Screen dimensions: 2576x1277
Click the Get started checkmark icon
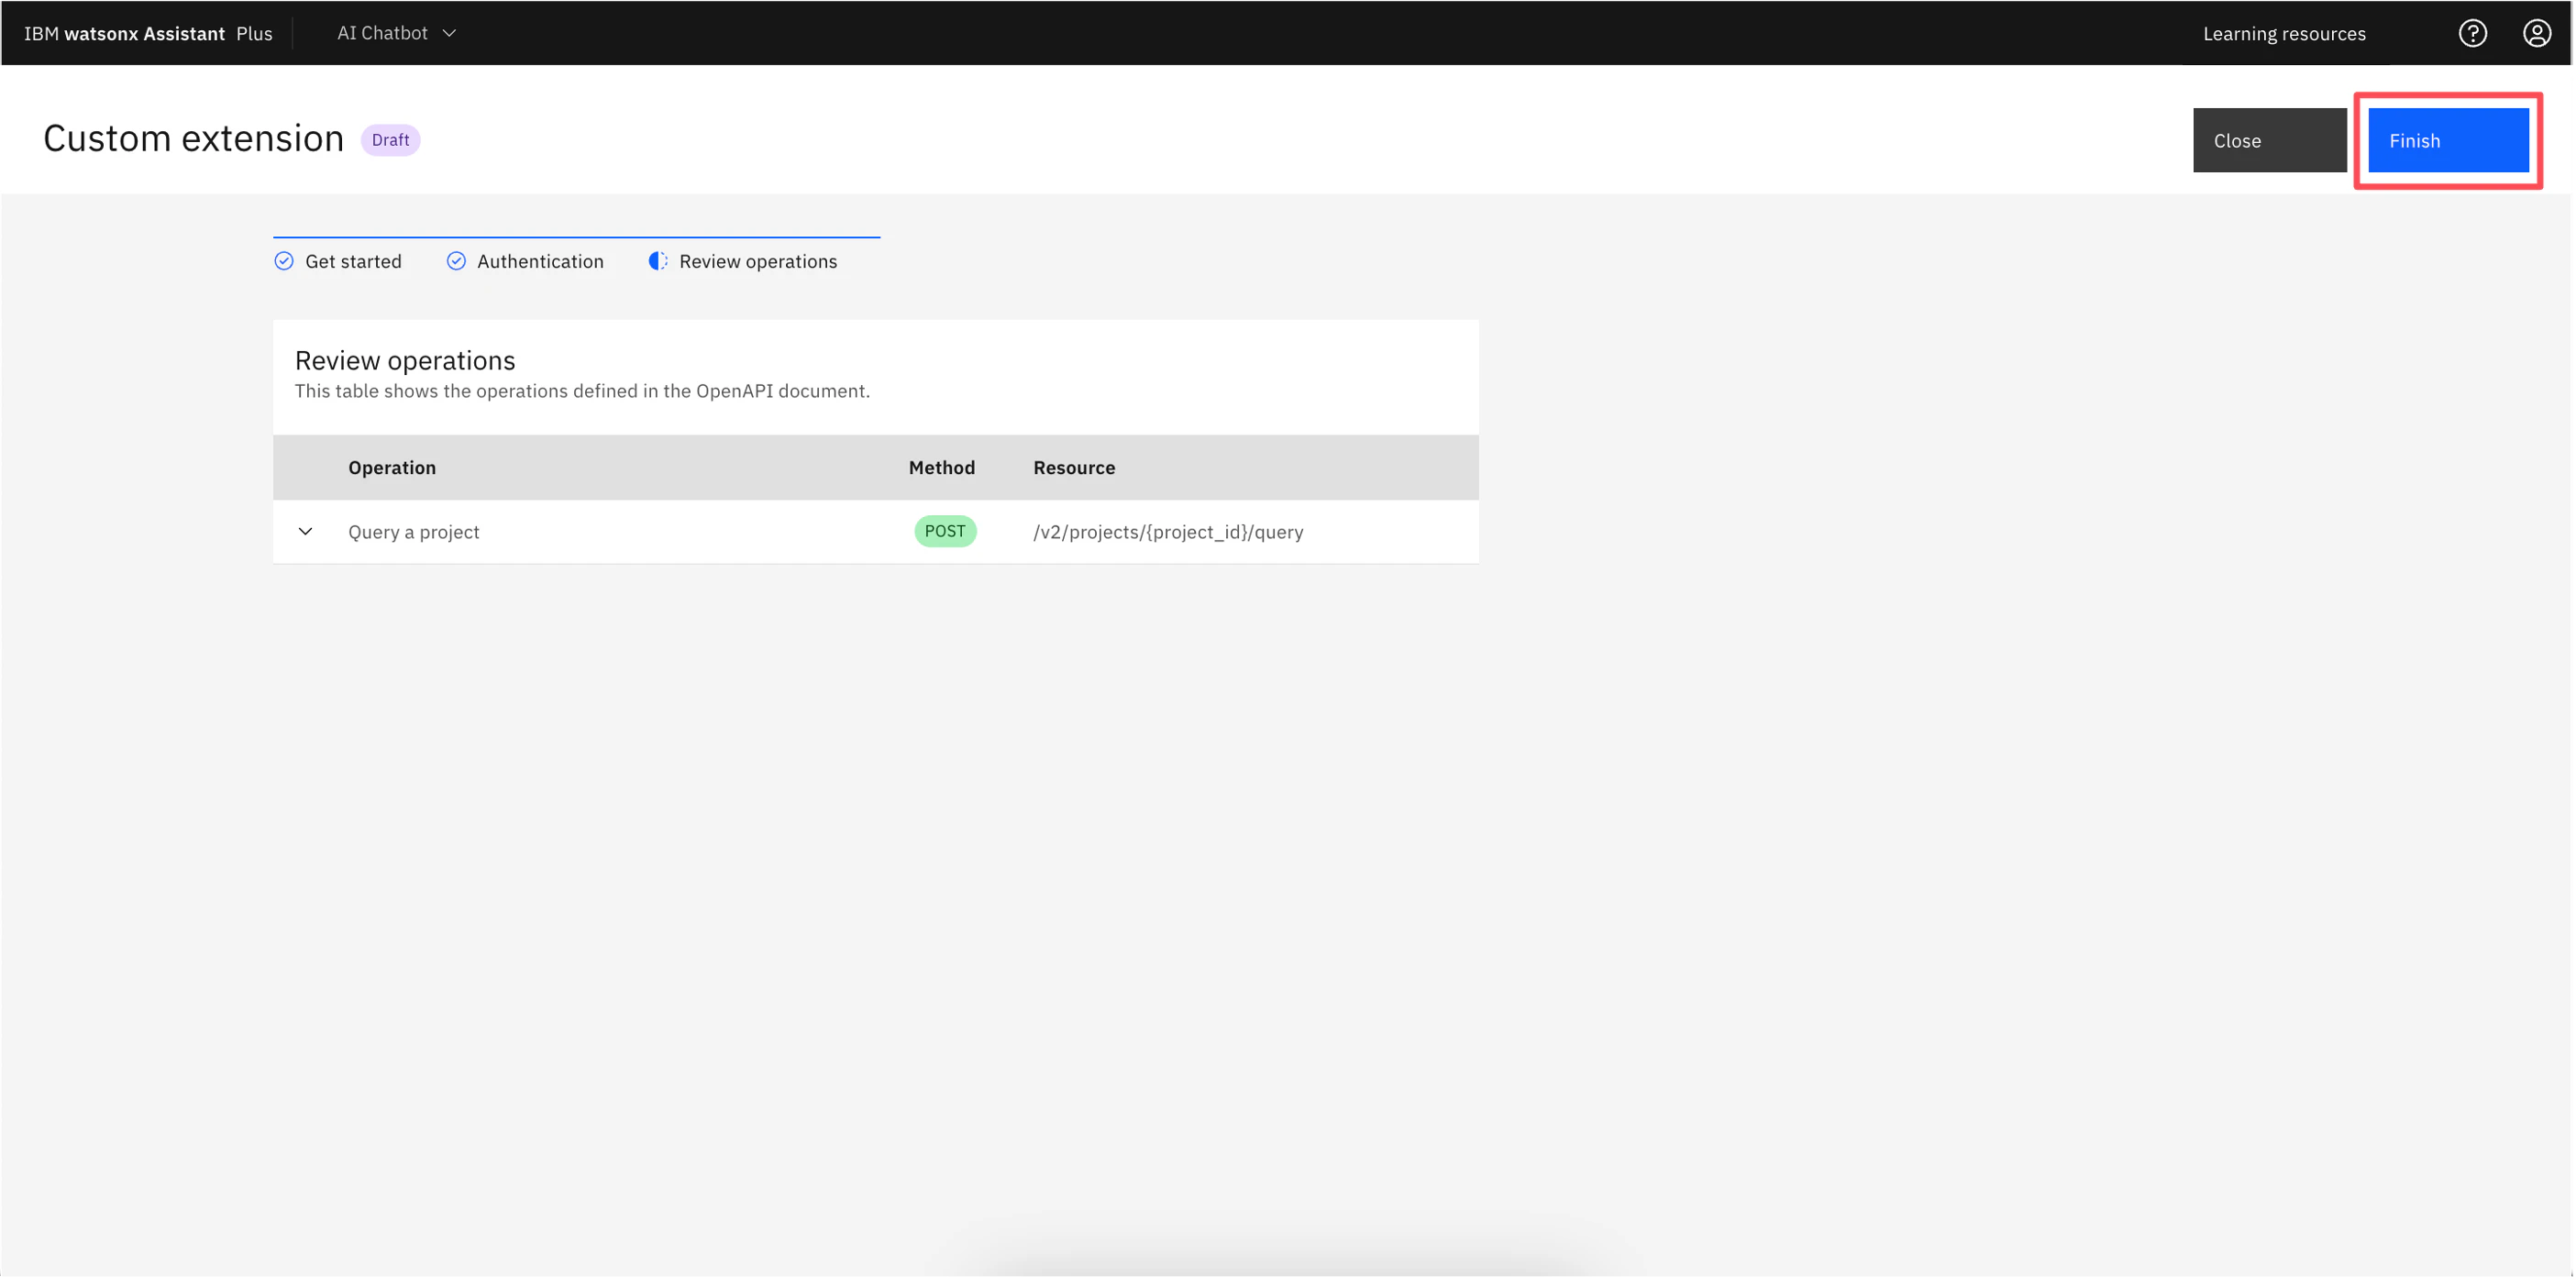click(x=284, y=261)
